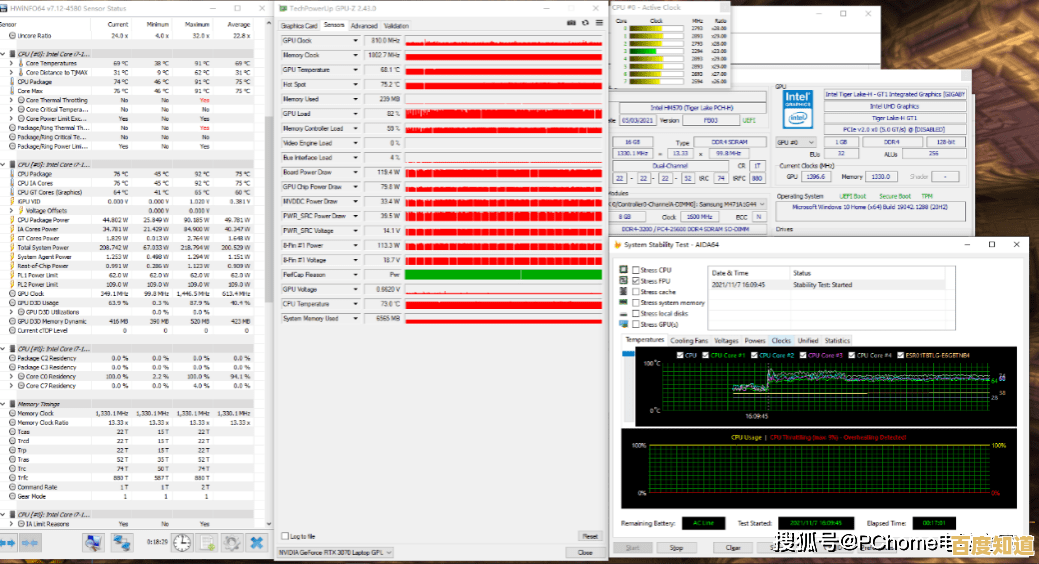Click HWiNFO logging start document icon
This screenshot has width=1039, height=564.
(x=207, y=542)
